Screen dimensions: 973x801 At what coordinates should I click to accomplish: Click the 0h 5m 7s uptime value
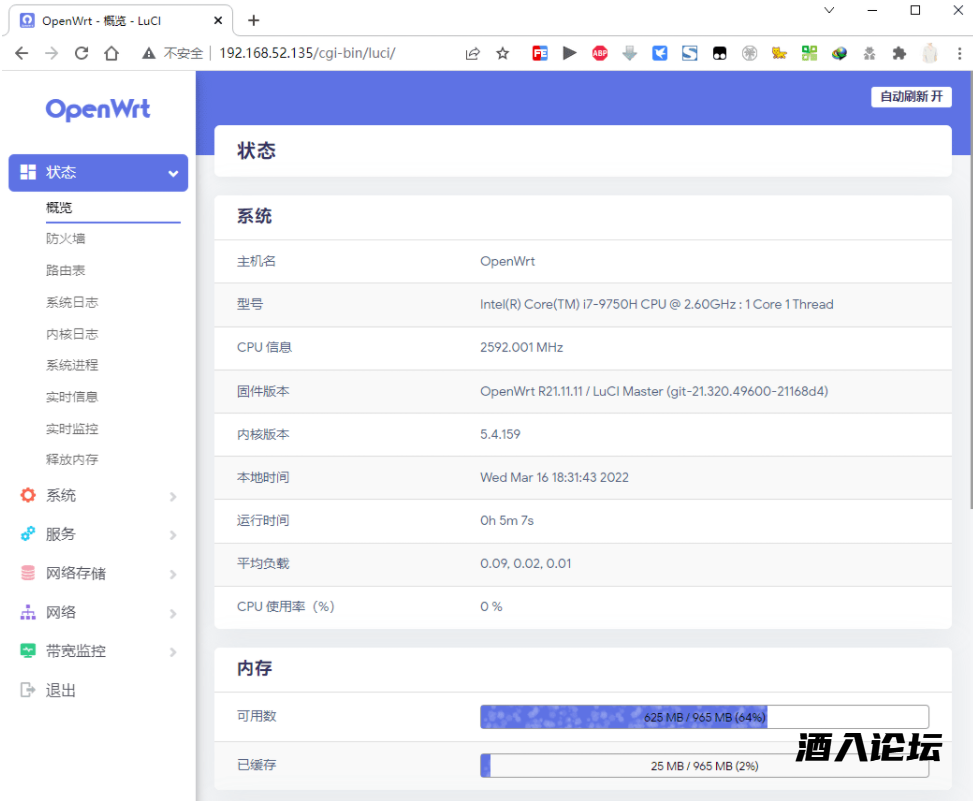(506, 521)
